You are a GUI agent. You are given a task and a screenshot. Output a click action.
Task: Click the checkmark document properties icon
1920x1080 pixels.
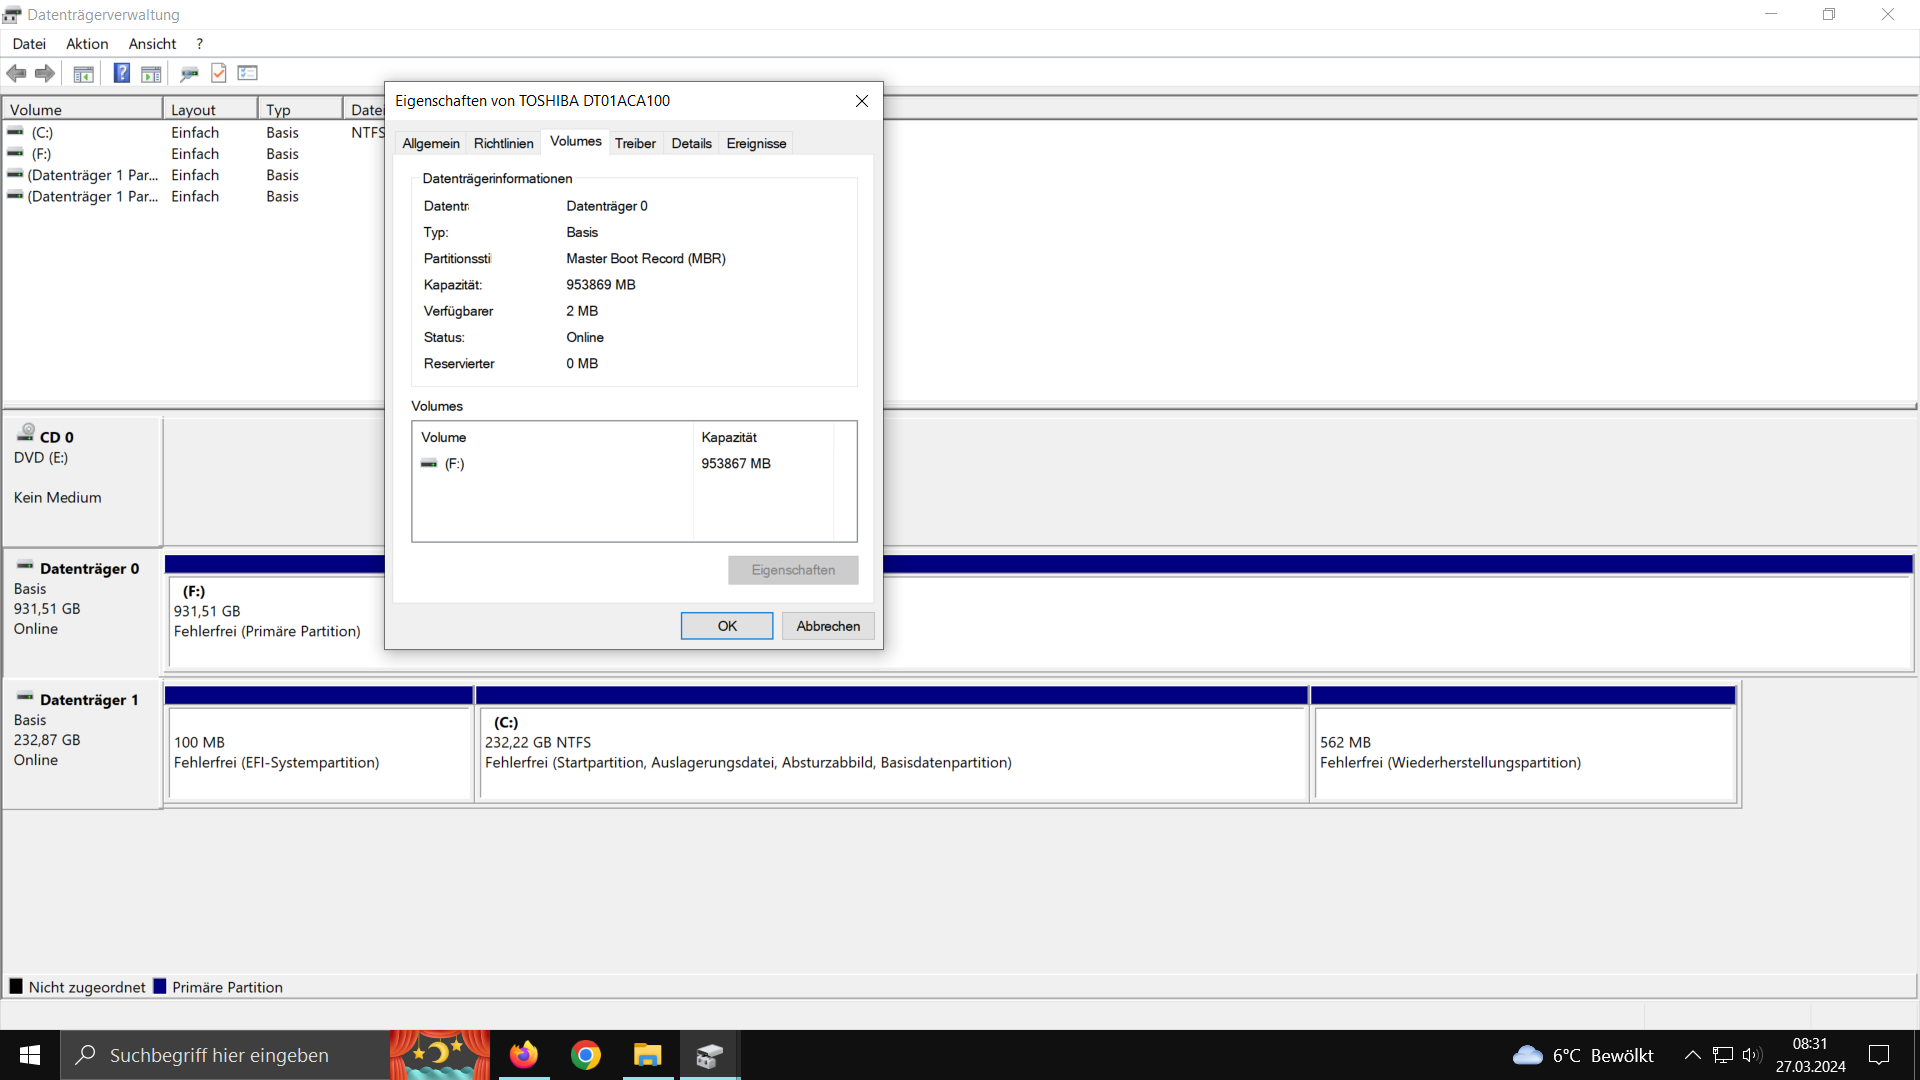pos(219,73)
